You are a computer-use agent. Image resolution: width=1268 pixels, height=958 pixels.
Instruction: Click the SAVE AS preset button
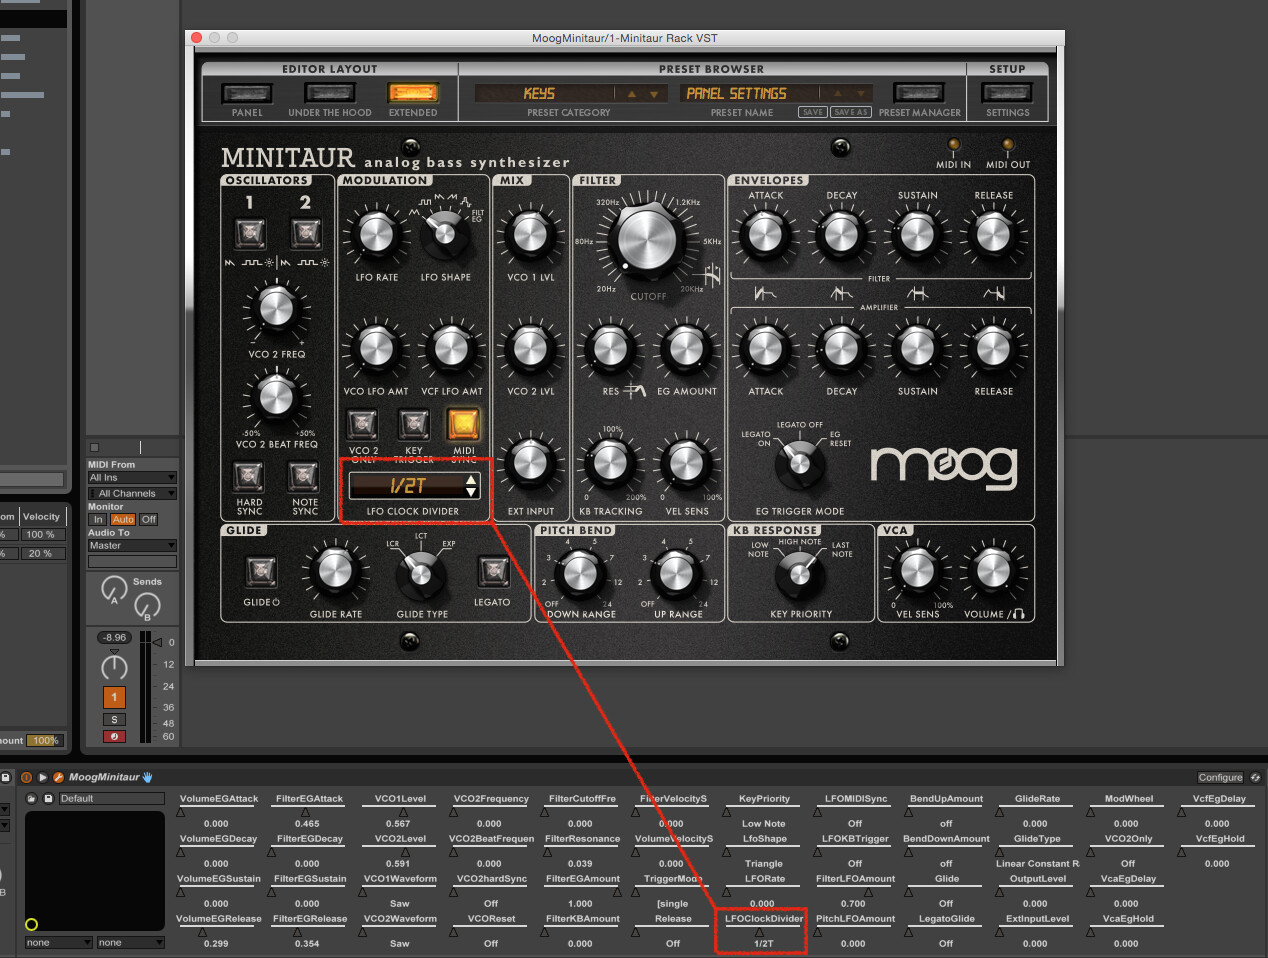click(850, 112)
